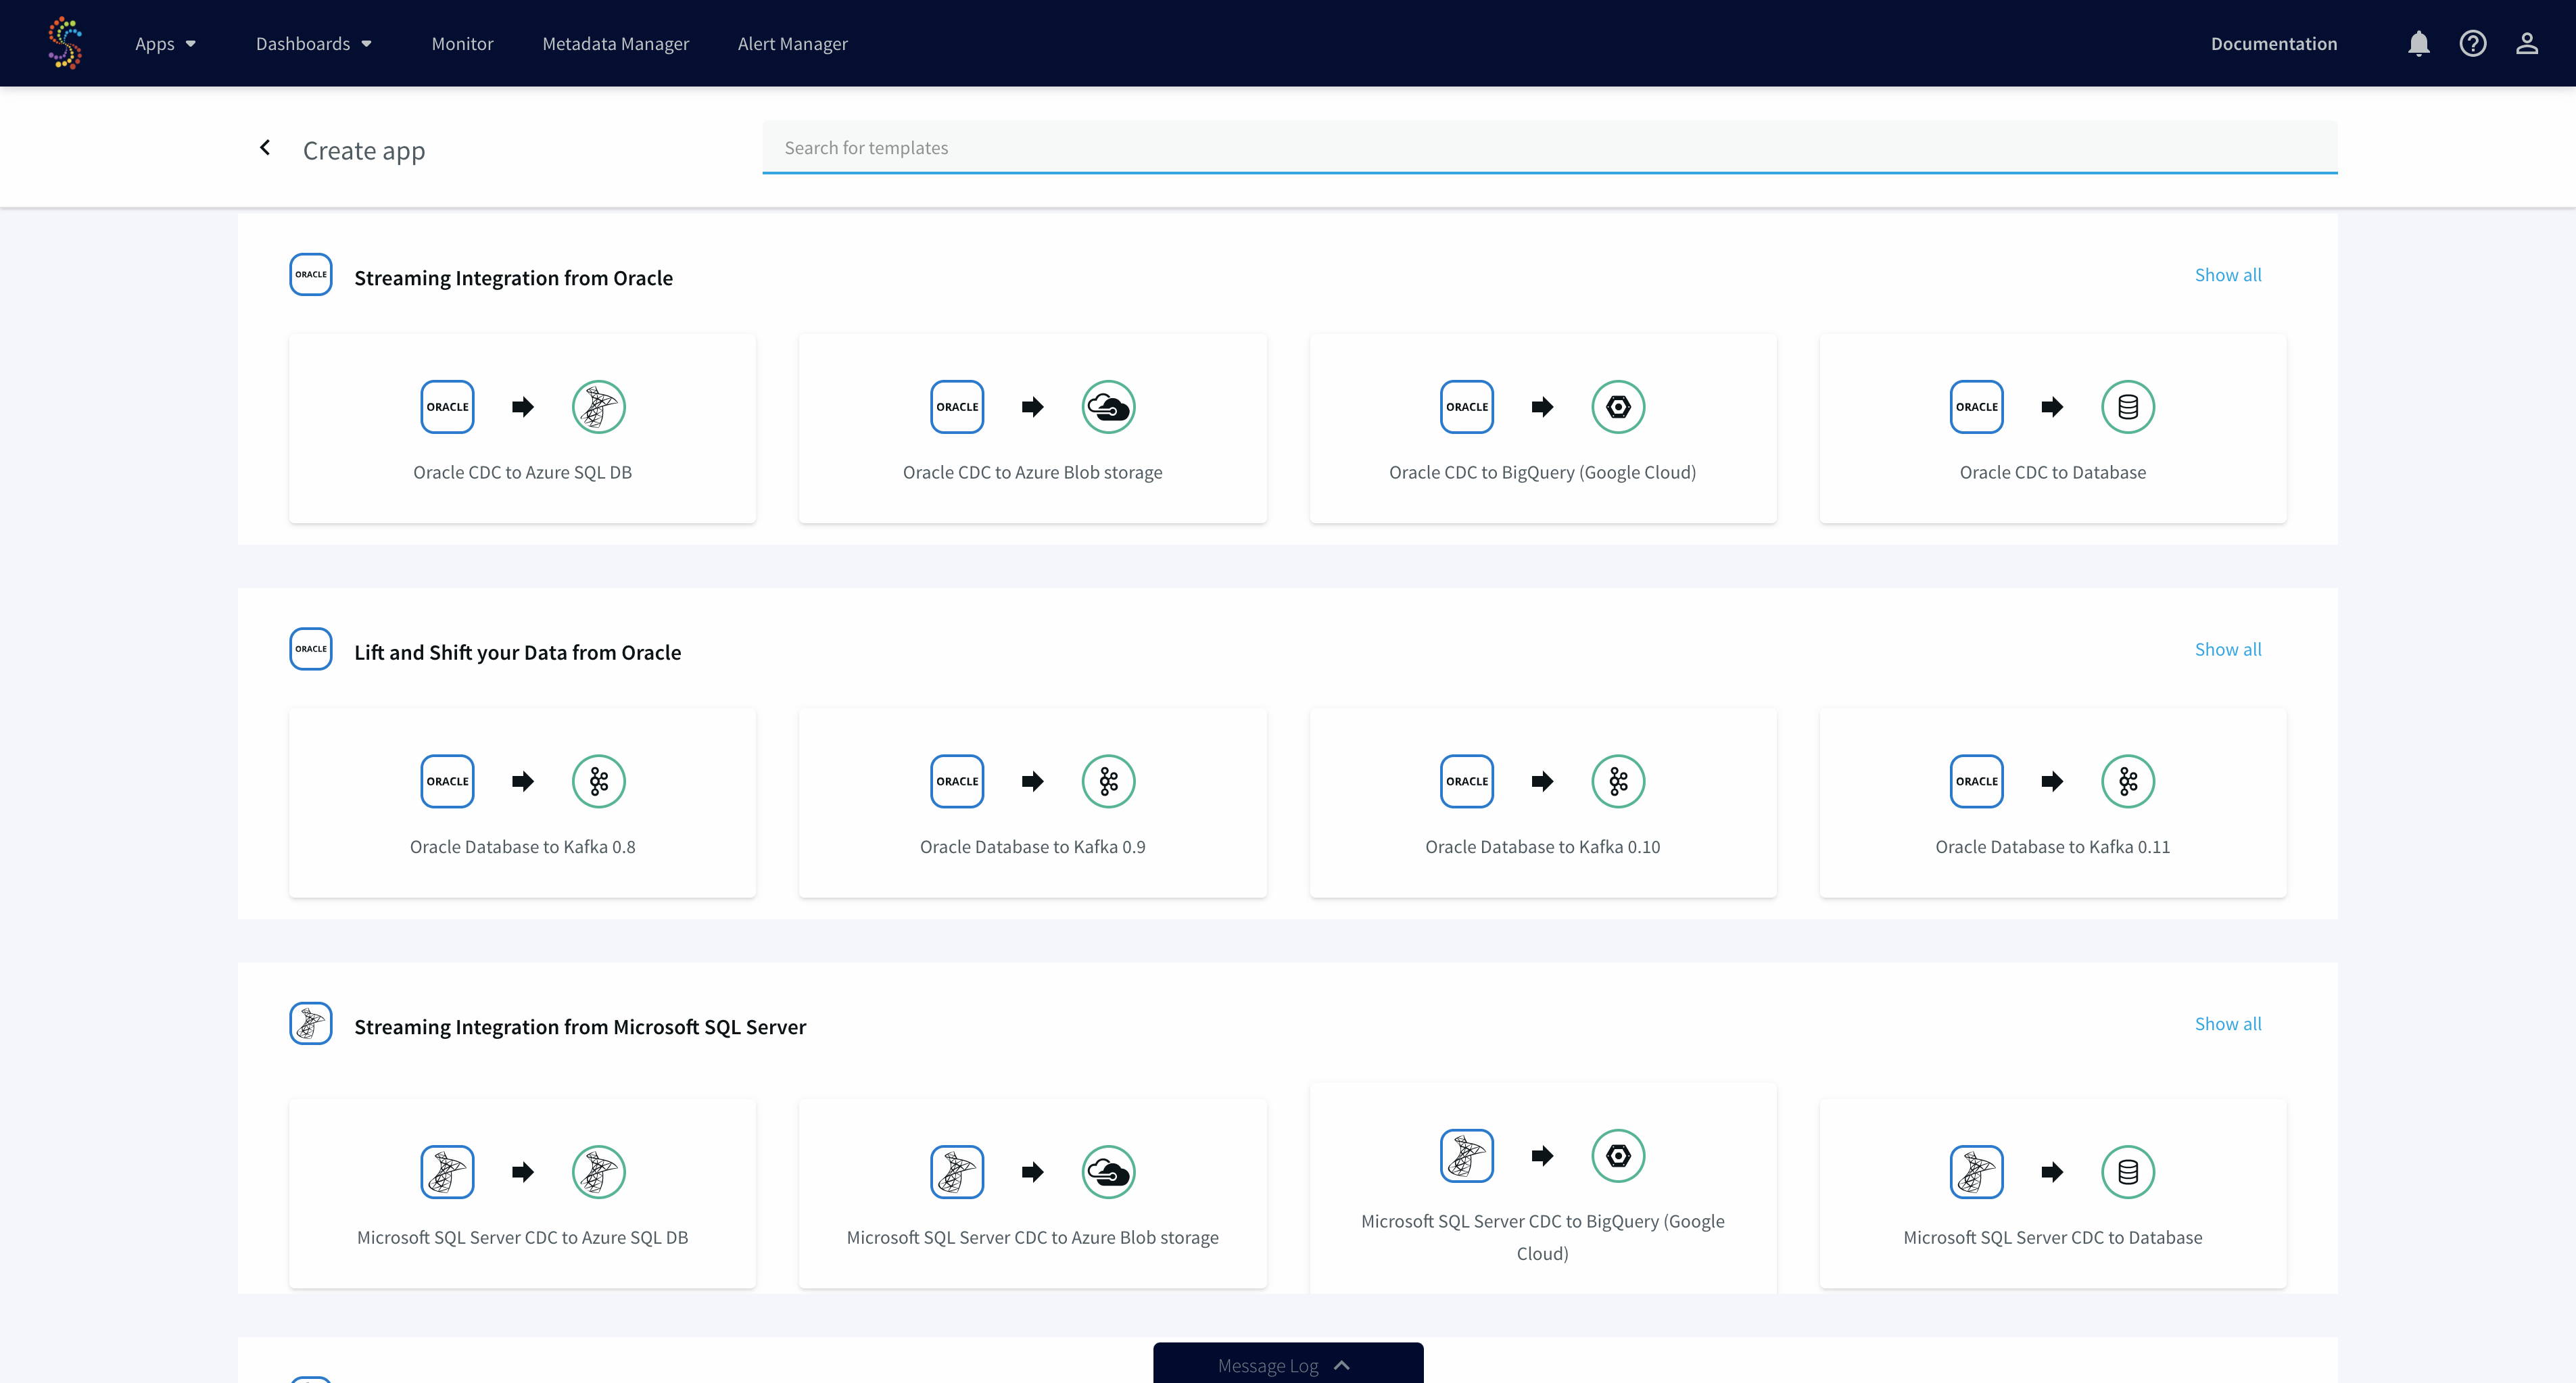Click Oracle source icon in Oracle CDC to Azure SQL DB card
This screenshot has height=1383, width=2576.
pos(447,407)
